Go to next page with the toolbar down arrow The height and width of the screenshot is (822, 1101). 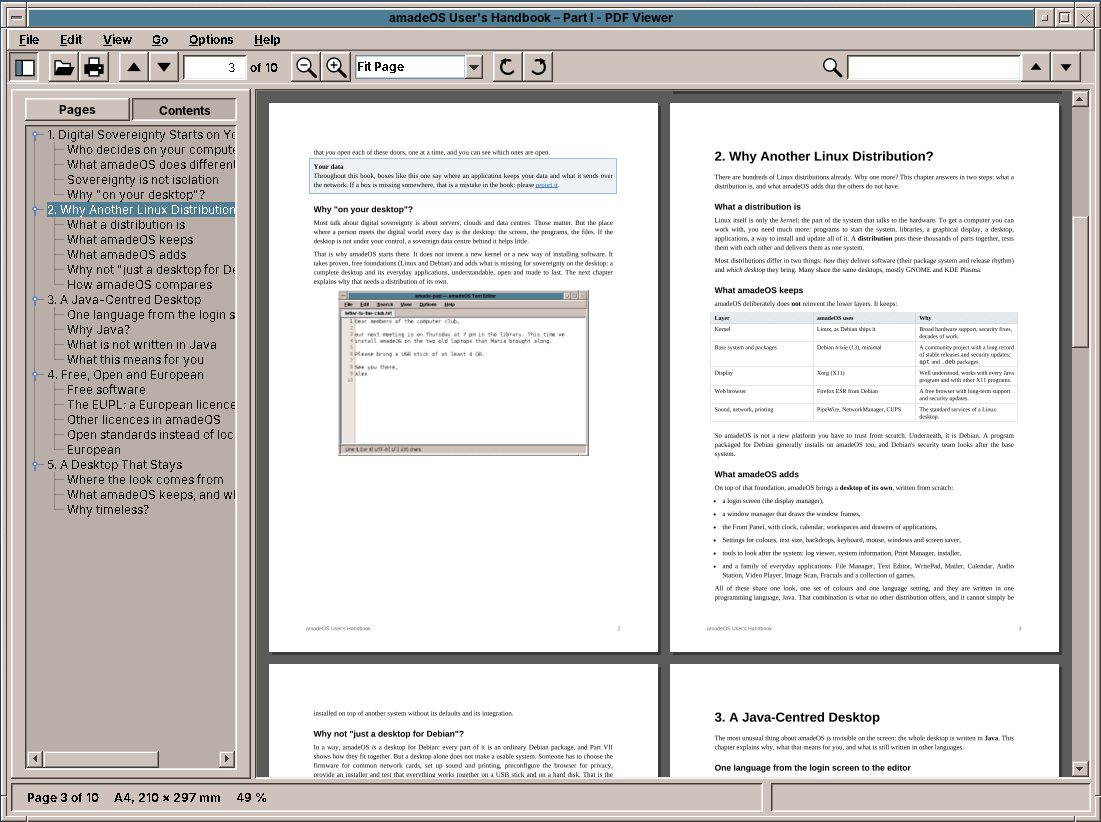(x=164, y=67)
